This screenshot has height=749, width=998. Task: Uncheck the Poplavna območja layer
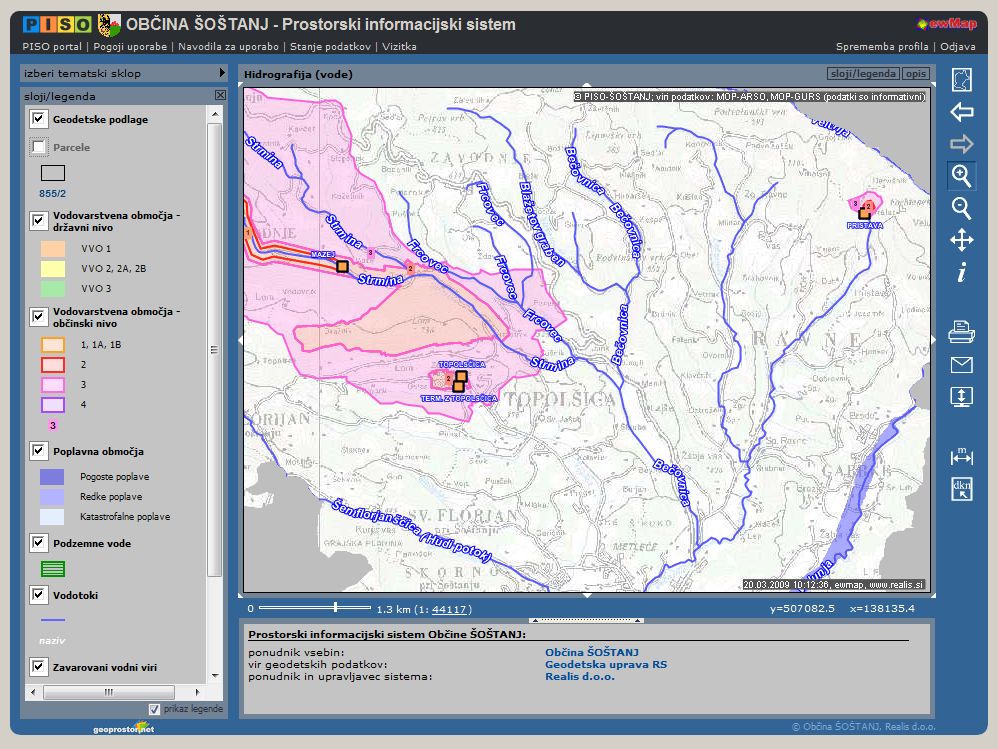(x=39, y=452)
